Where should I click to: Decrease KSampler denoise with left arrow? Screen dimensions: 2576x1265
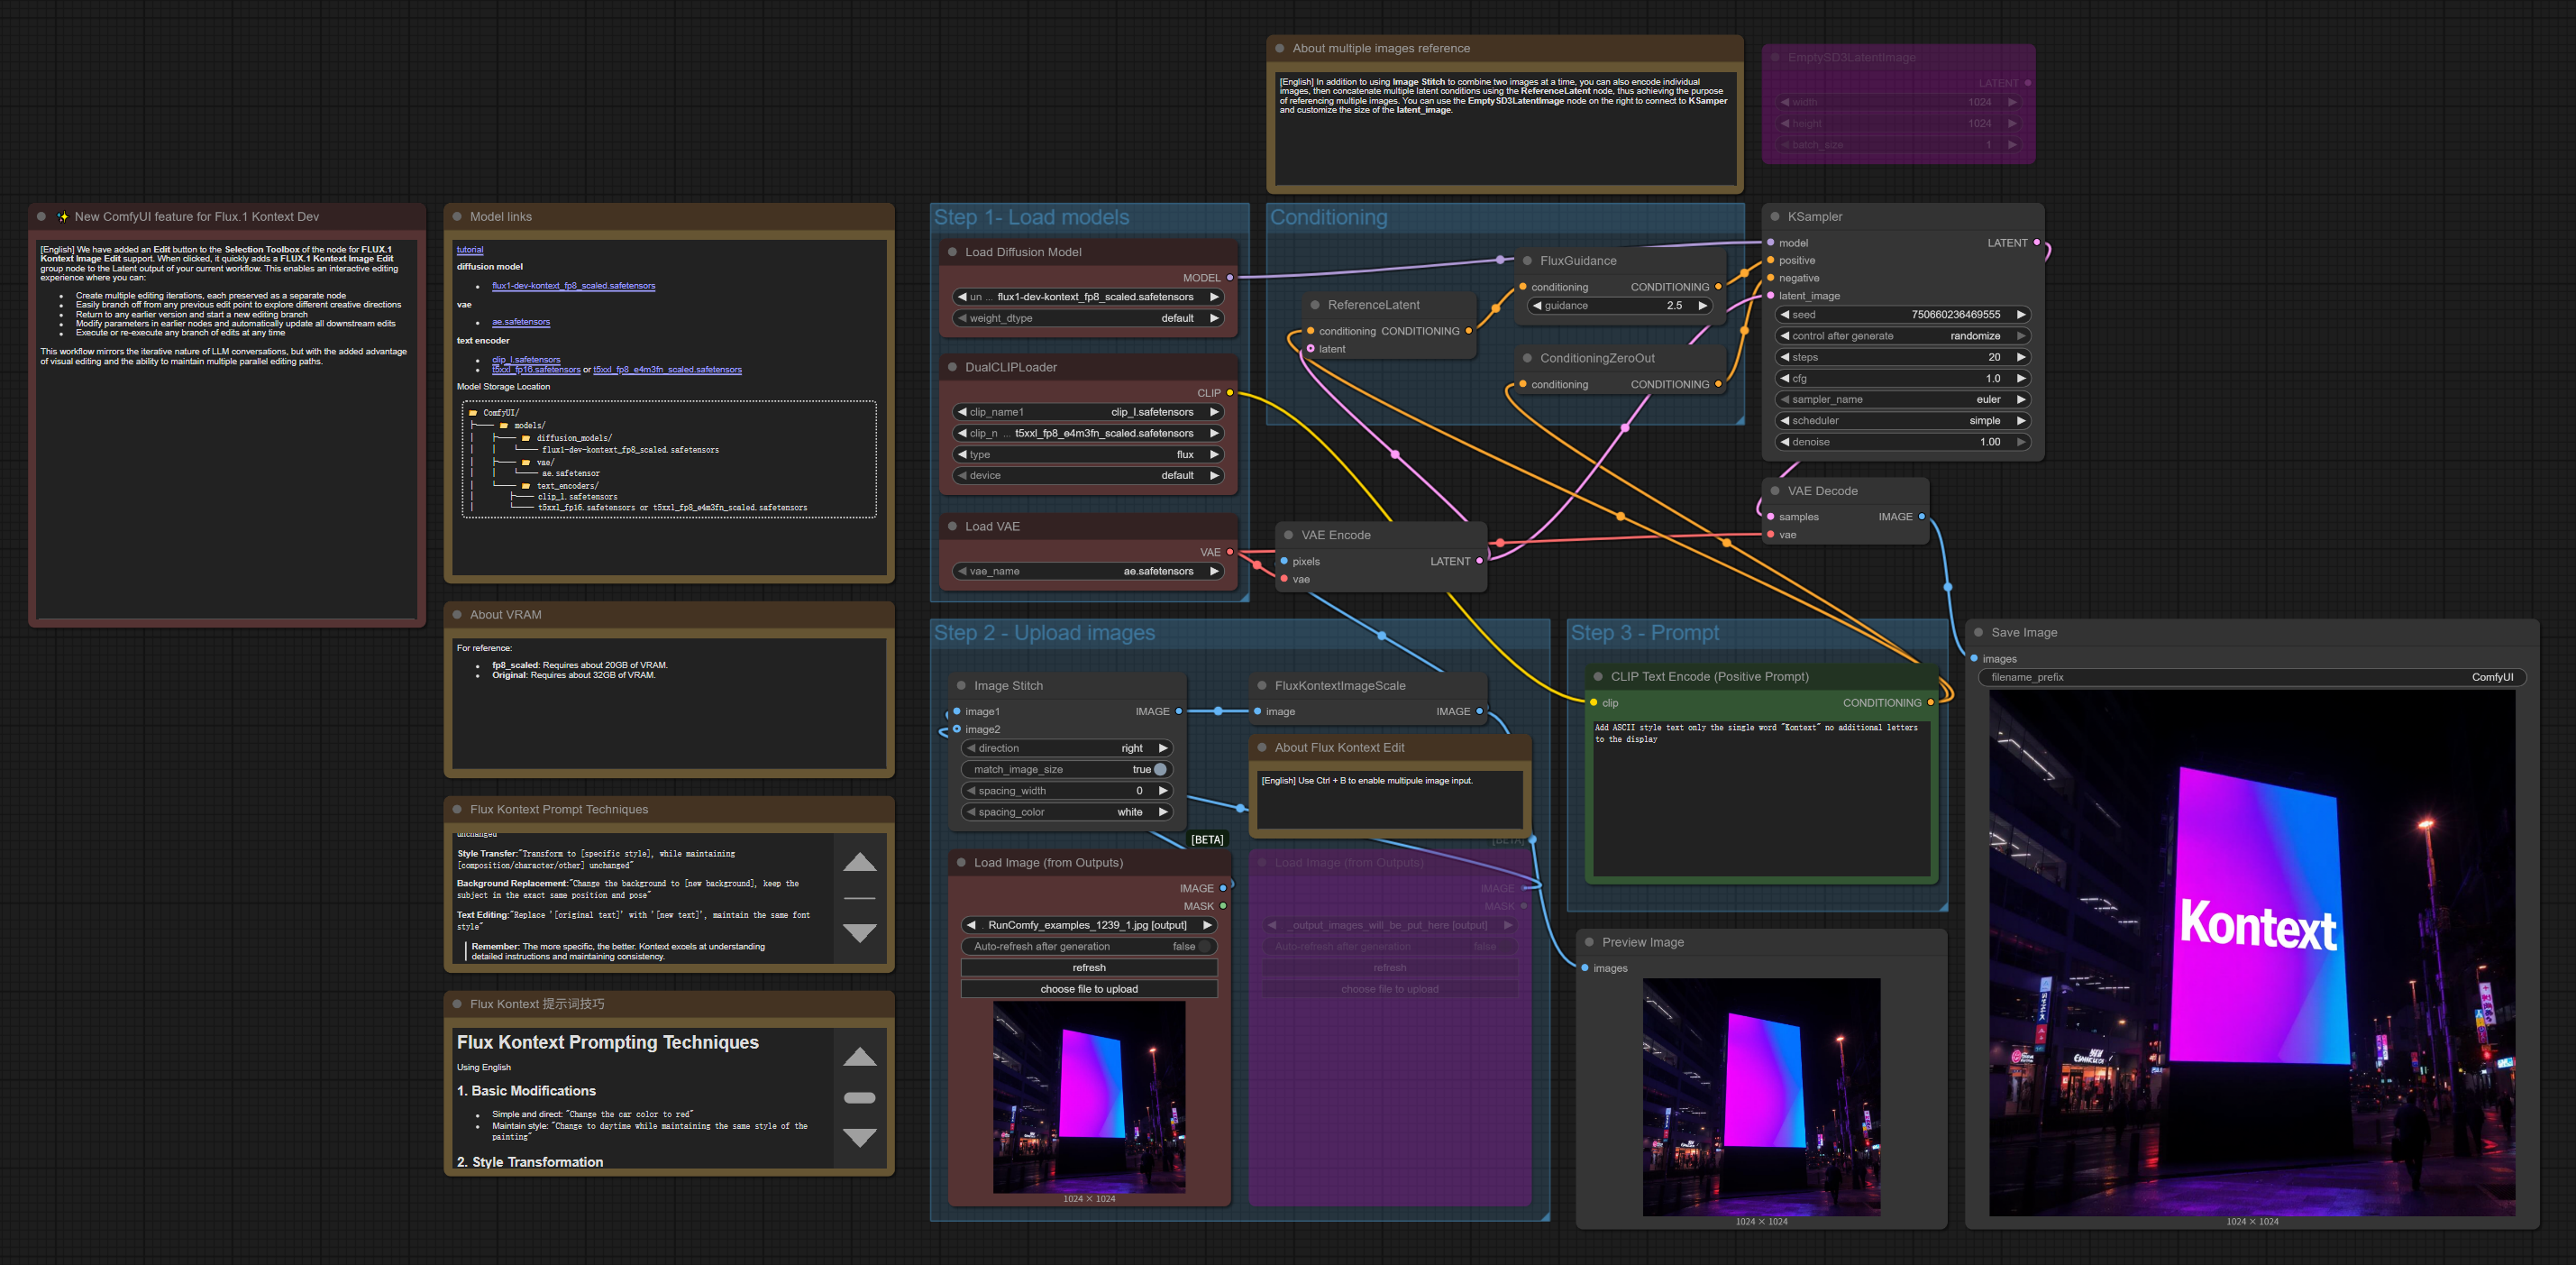[x=1785, y=442]
